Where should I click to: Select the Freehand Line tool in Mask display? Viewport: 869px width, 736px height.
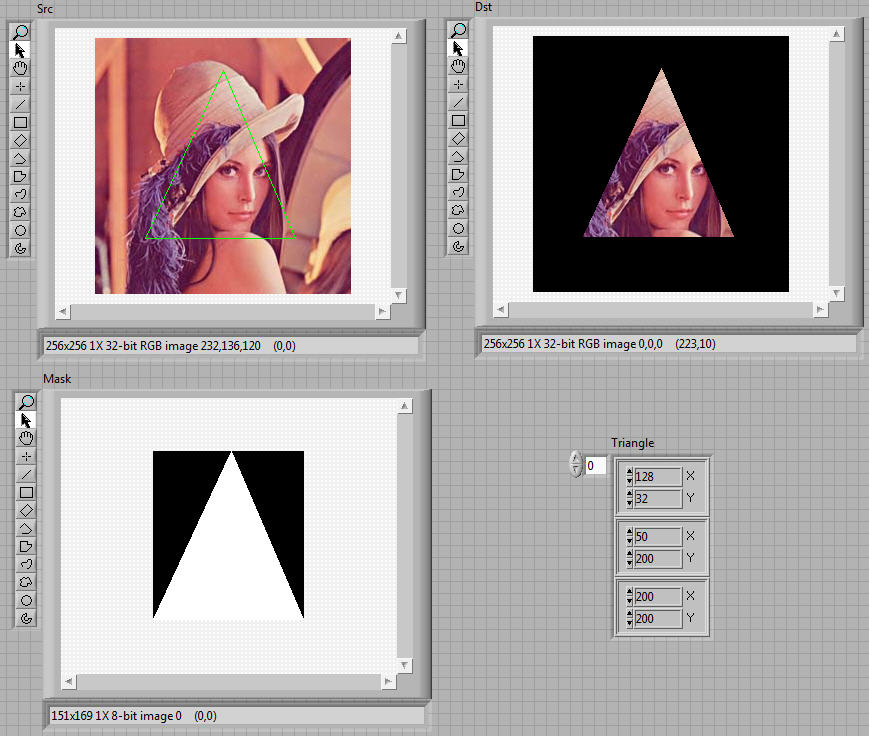coord(26,564)
